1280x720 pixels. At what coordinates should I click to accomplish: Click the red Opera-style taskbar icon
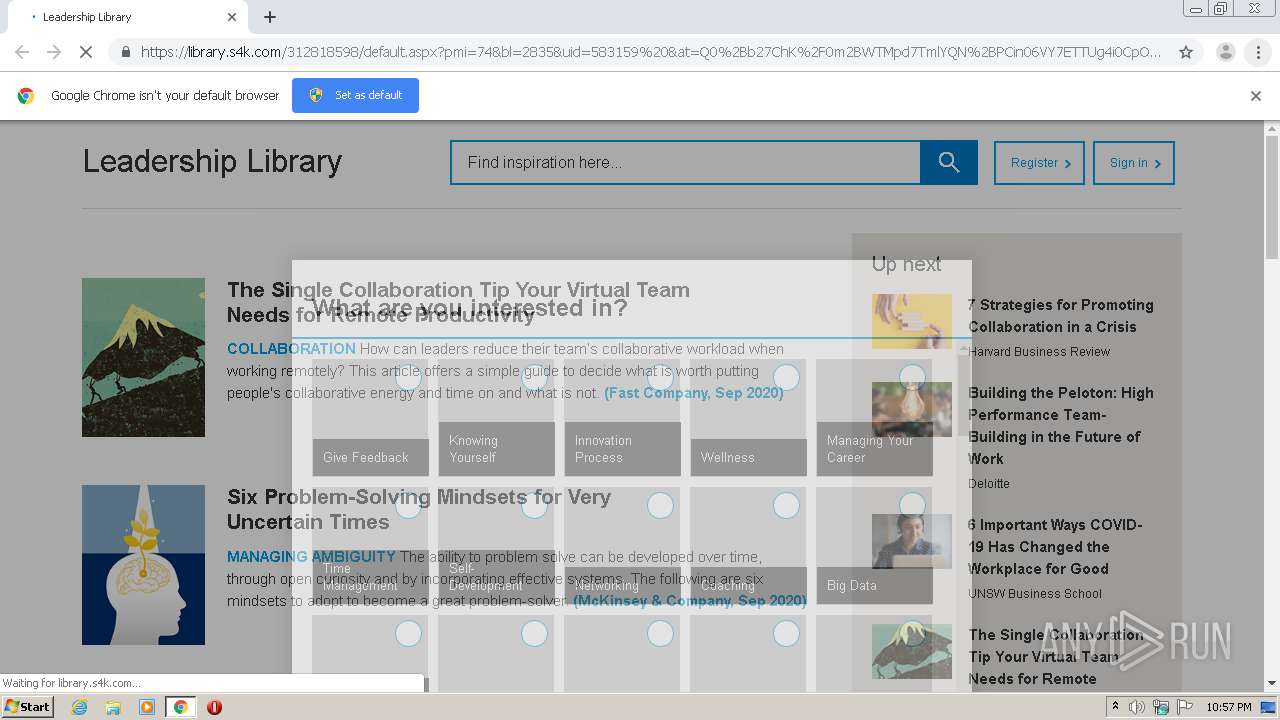coord(214,707)
